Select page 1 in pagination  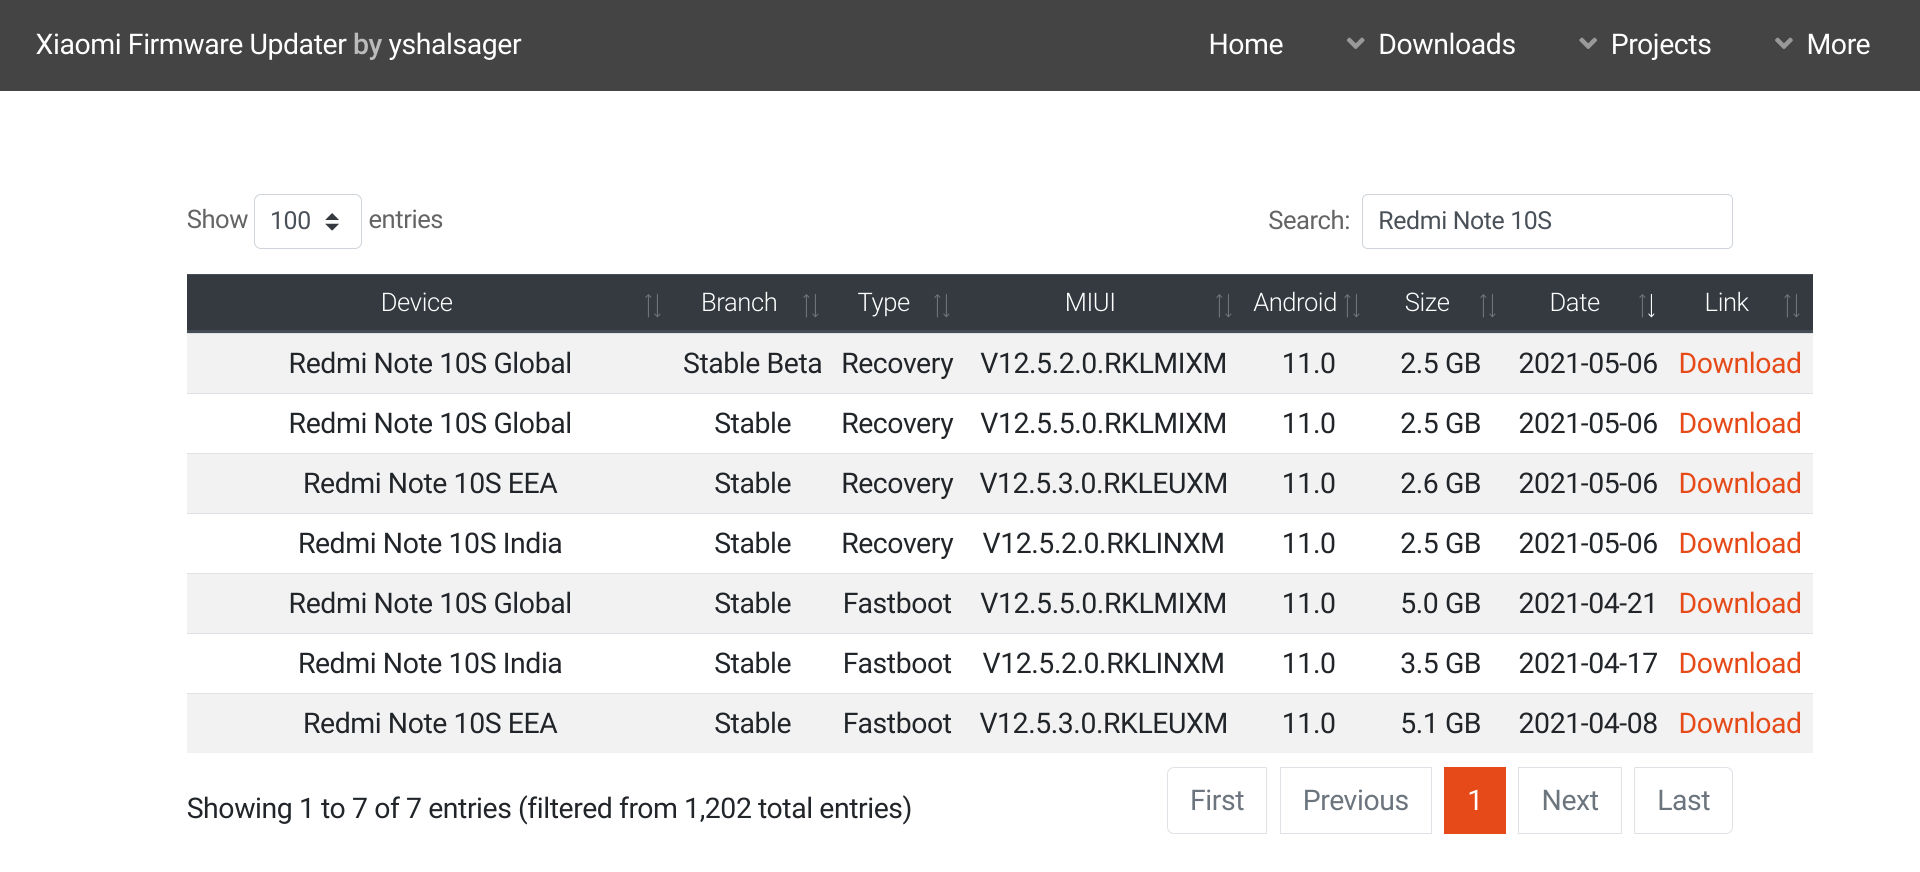[x=1474, y=801]
